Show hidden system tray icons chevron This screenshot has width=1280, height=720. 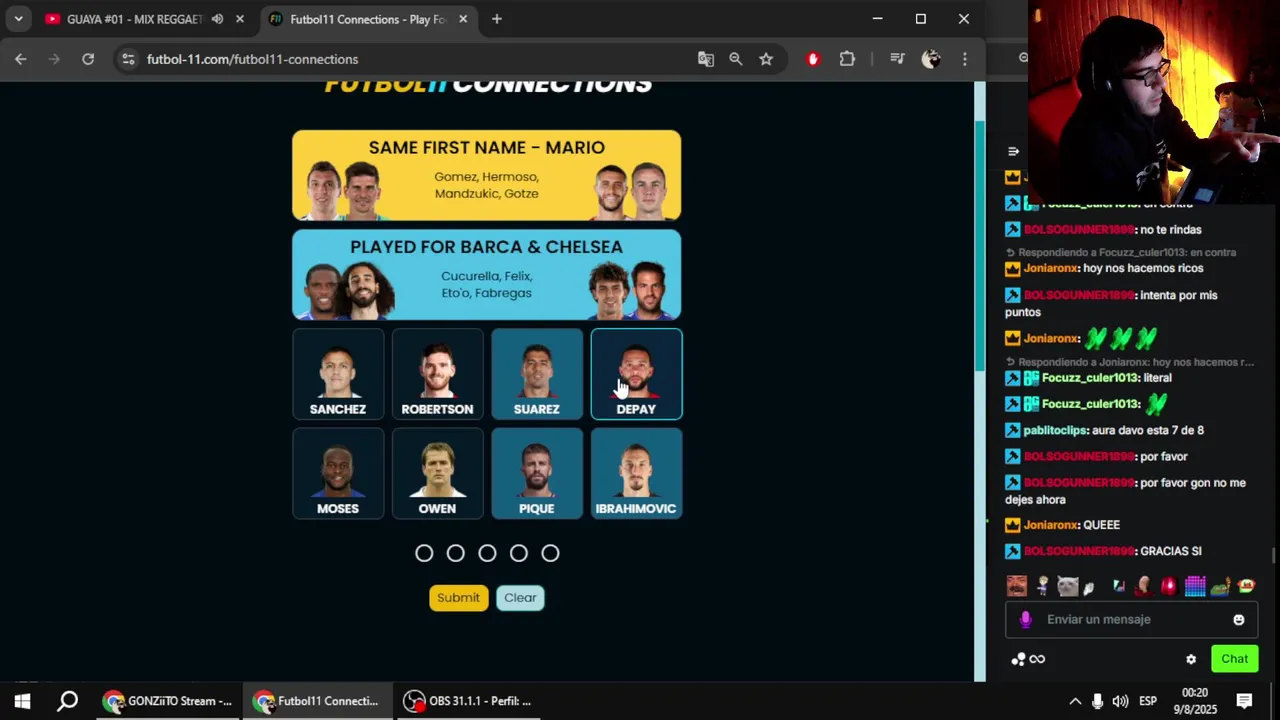[1075, 701]
